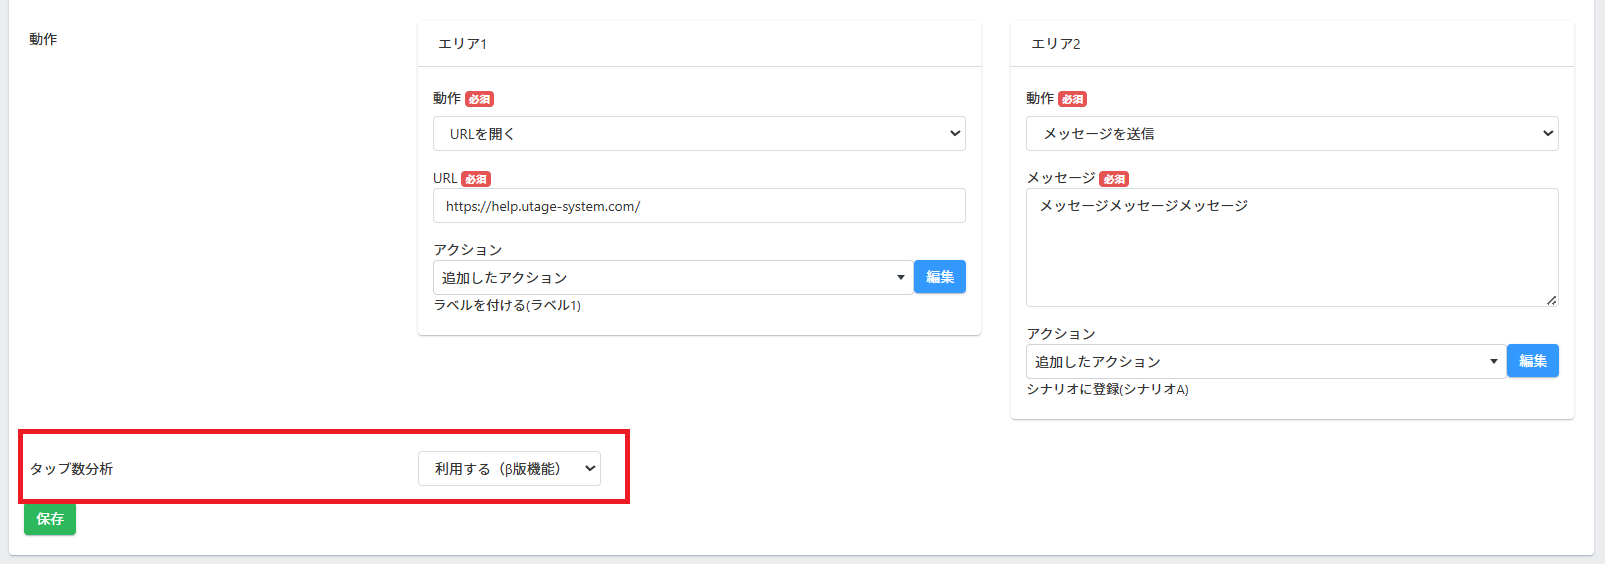
Task: Expand the エリア2 アクション select box
Action: click(x=1266, y=361)
